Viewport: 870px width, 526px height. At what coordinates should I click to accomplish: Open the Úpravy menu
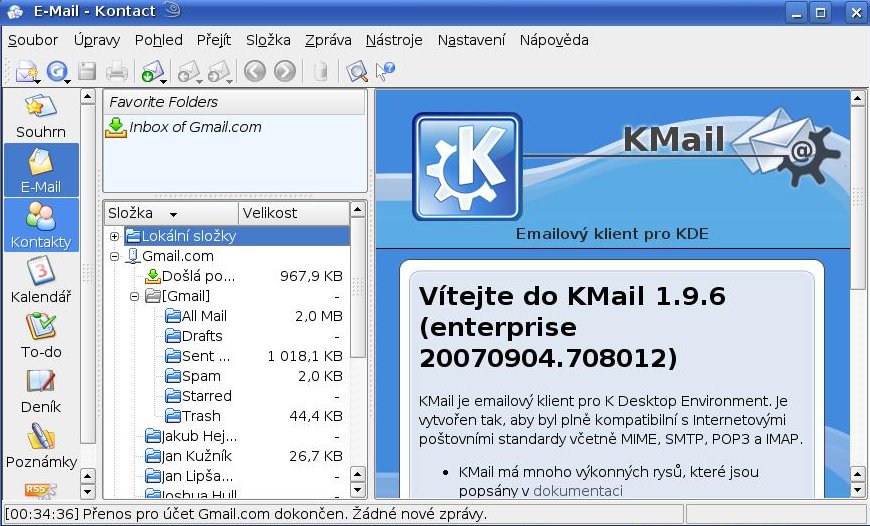point(97,40)
